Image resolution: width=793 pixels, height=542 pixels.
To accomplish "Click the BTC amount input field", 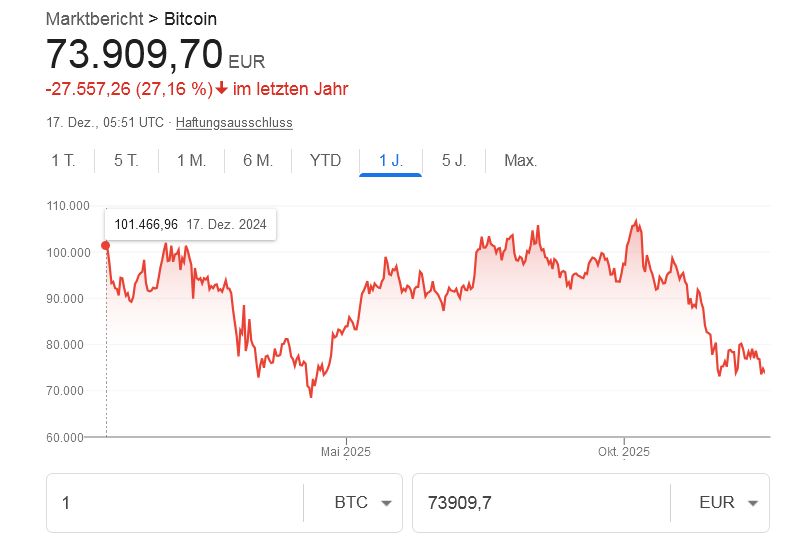I will coord(175,503).
